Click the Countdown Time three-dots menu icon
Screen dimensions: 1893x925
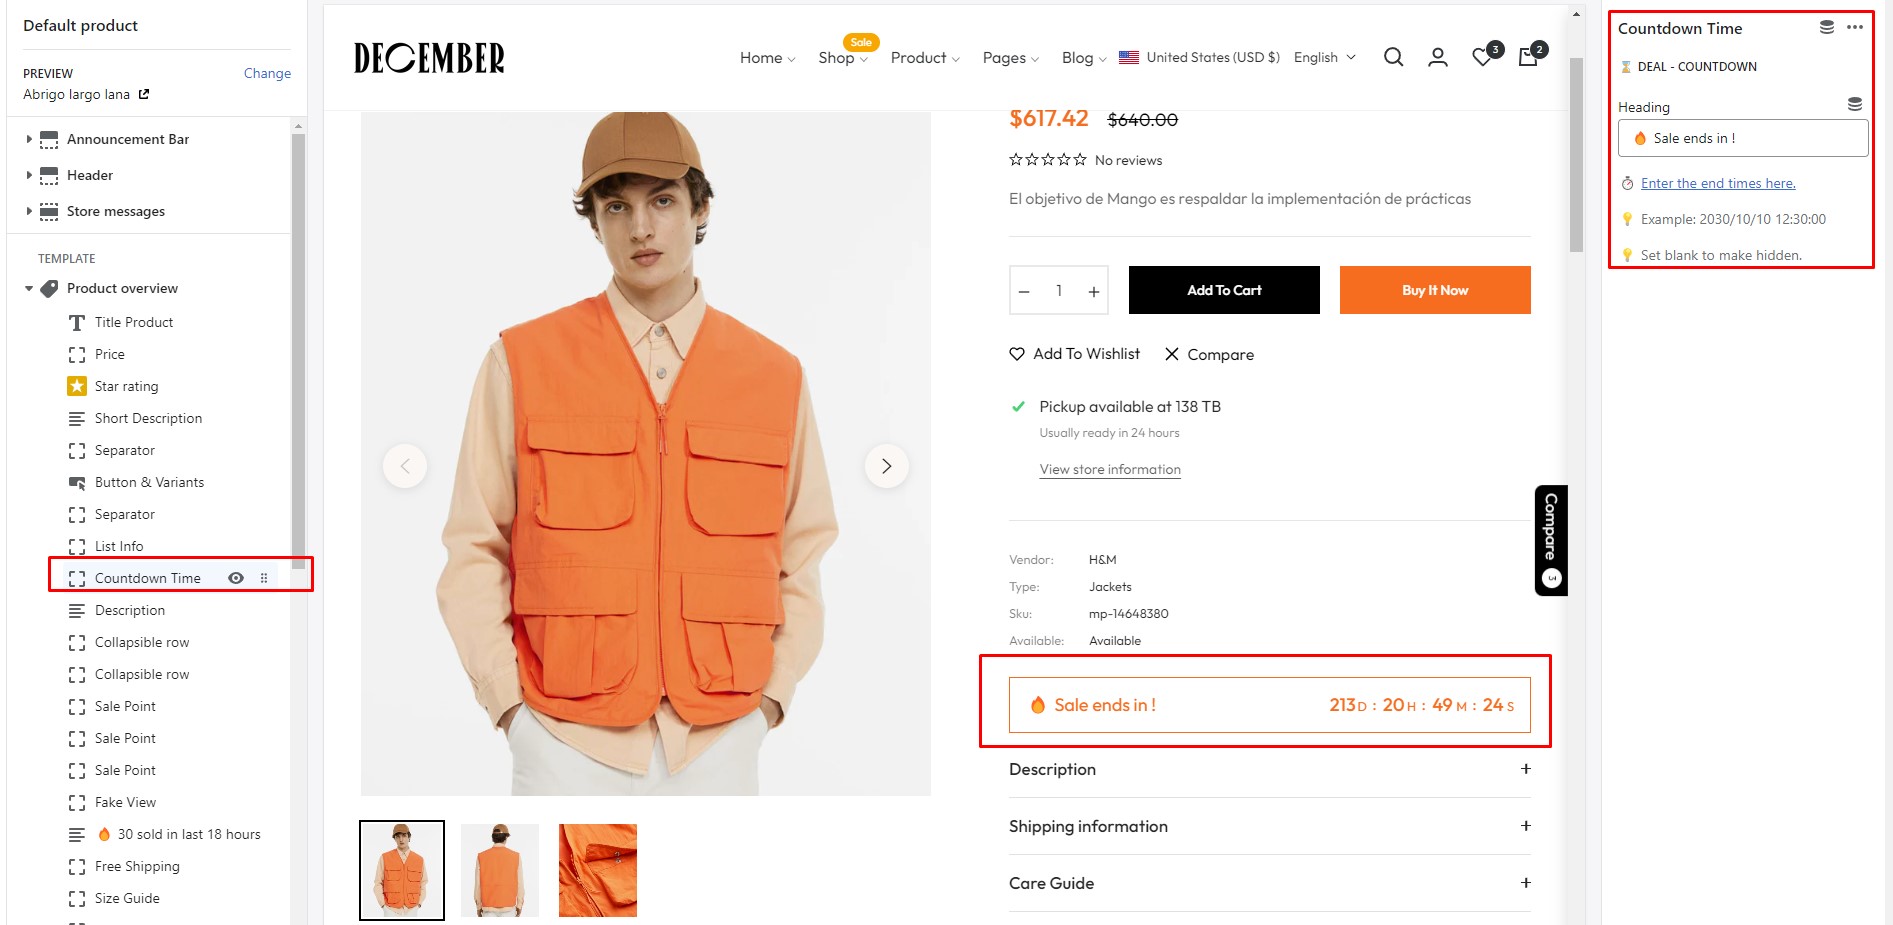pos(1855,27)
